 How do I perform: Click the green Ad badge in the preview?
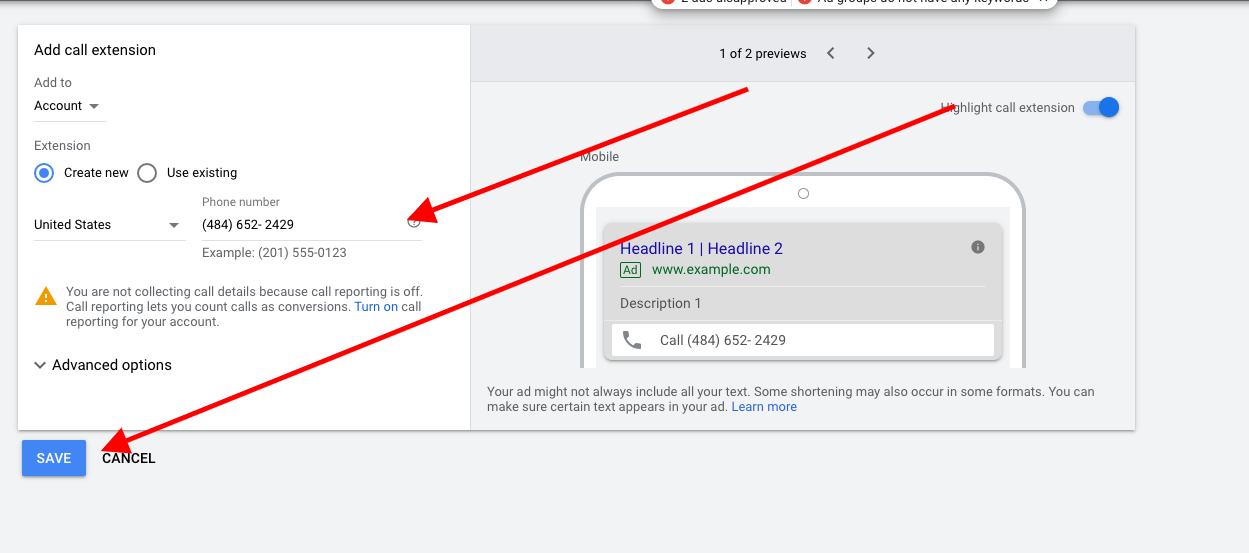(630, 270)
